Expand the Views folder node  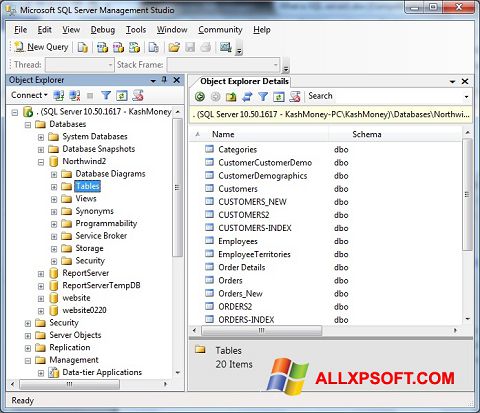pos(54,199)
